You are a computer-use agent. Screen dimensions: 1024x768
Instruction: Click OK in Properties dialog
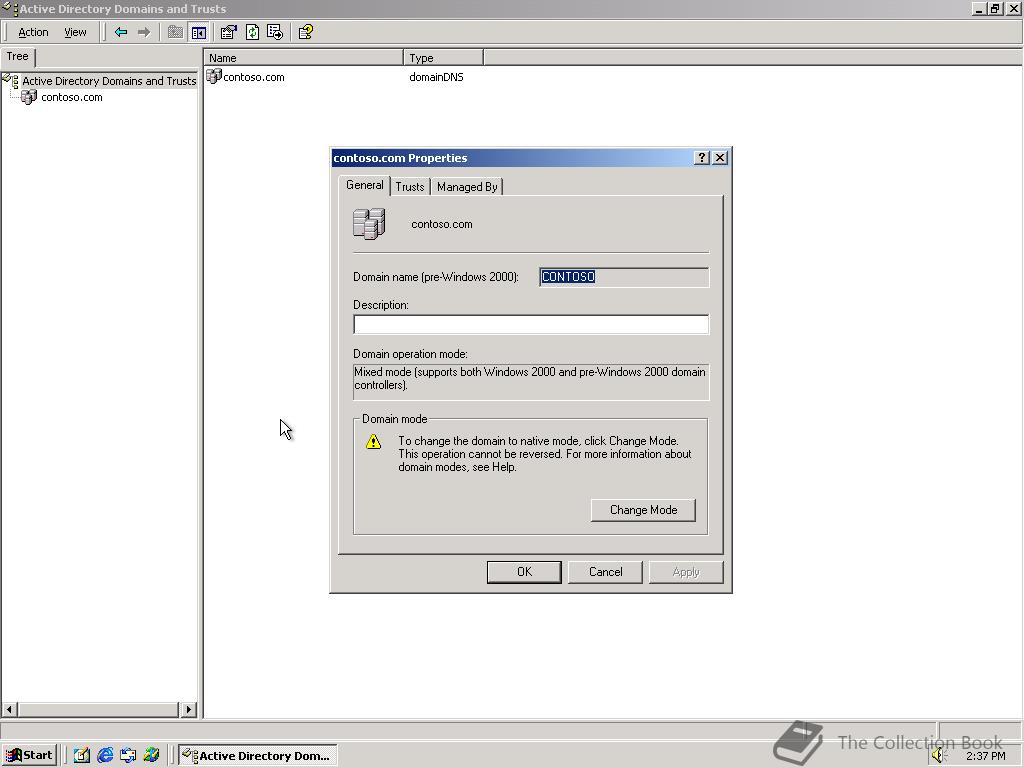(524, 572)
